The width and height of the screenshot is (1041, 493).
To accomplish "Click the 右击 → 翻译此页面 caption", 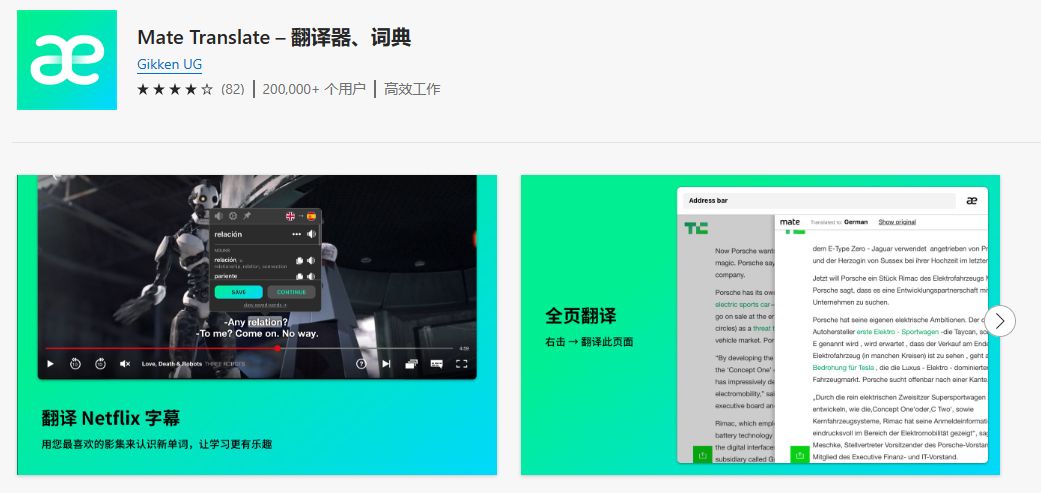I will pos(589,342).
